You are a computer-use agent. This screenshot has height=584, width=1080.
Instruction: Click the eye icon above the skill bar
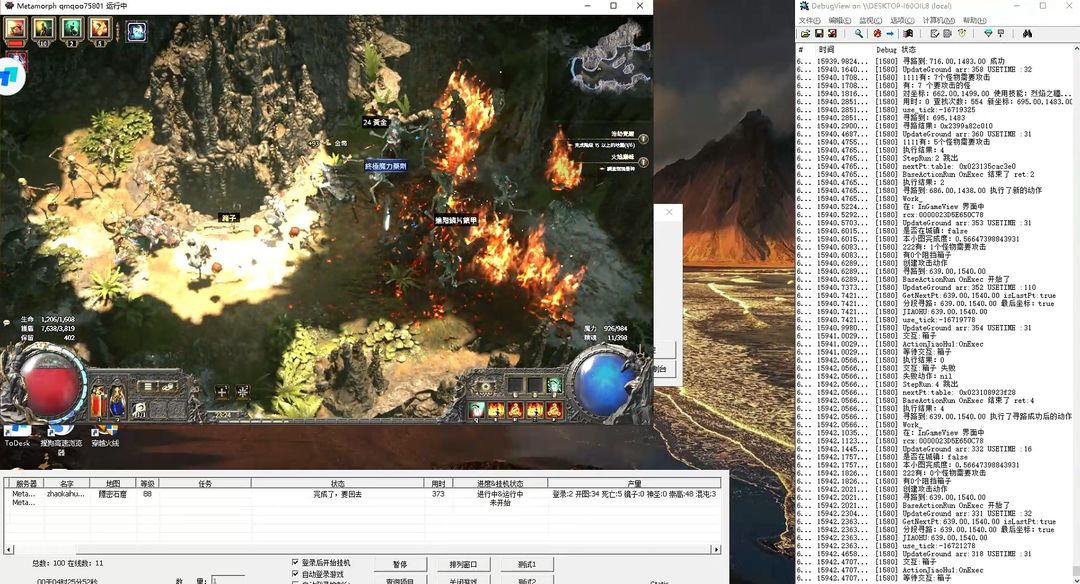(x=486, y=386)
